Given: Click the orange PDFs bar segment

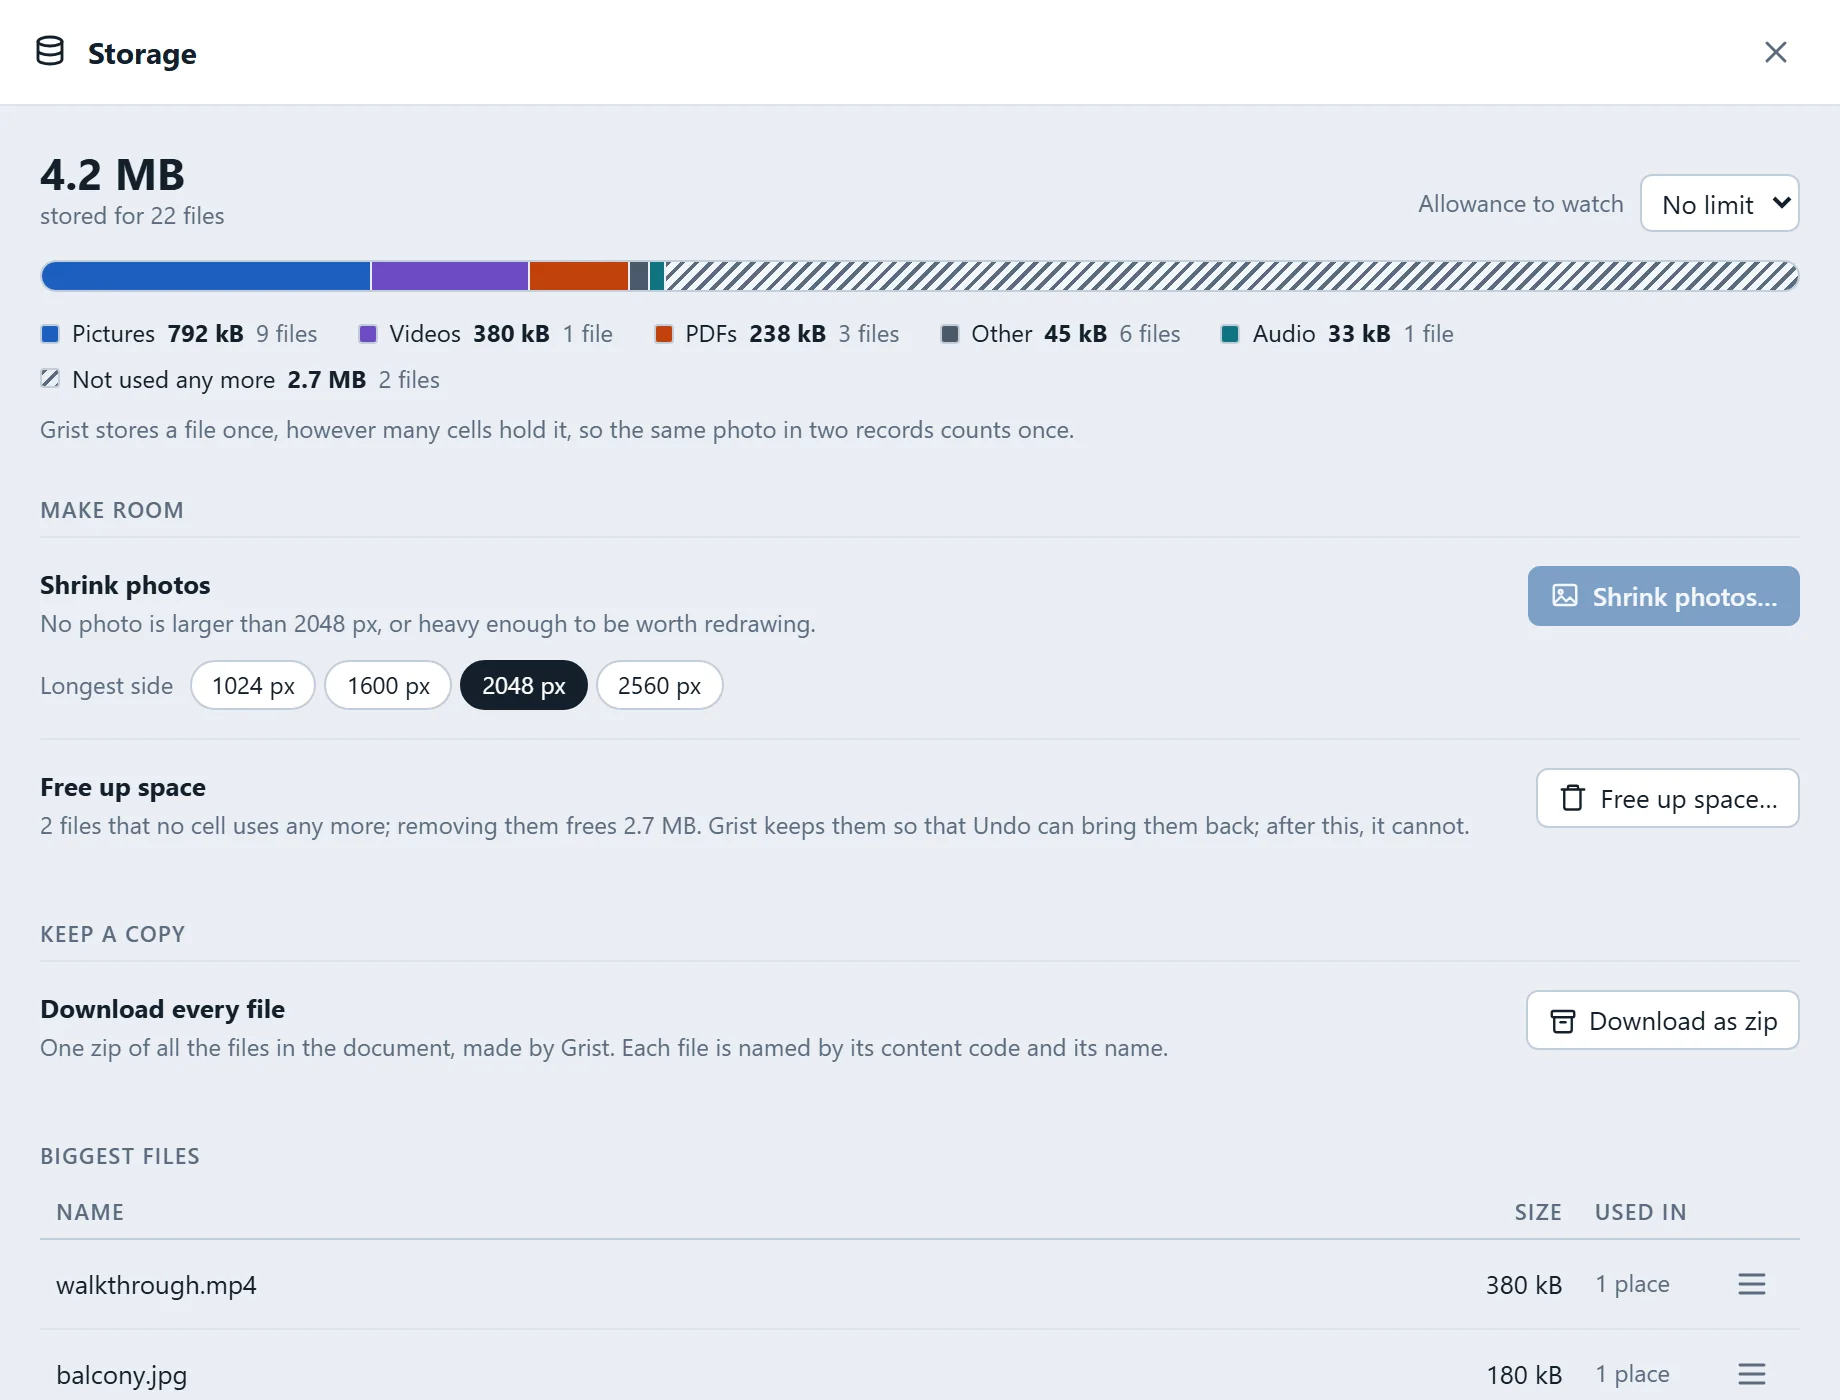Looking at the screenshot, I should click(579, 276).
